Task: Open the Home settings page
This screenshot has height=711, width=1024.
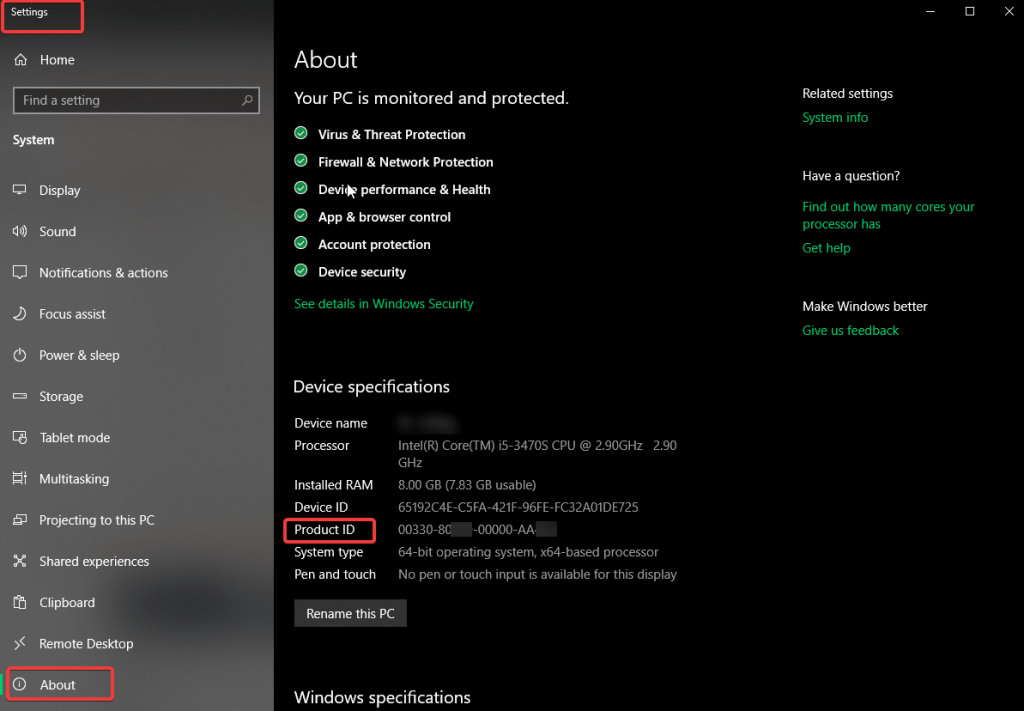Action: [x=57, y=60]
